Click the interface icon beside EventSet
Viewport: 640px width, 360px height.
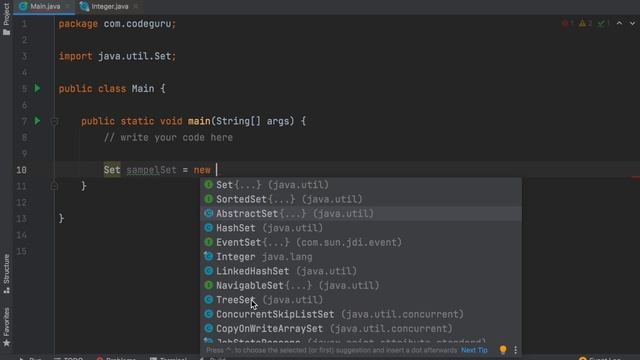(x=209, y=242)
